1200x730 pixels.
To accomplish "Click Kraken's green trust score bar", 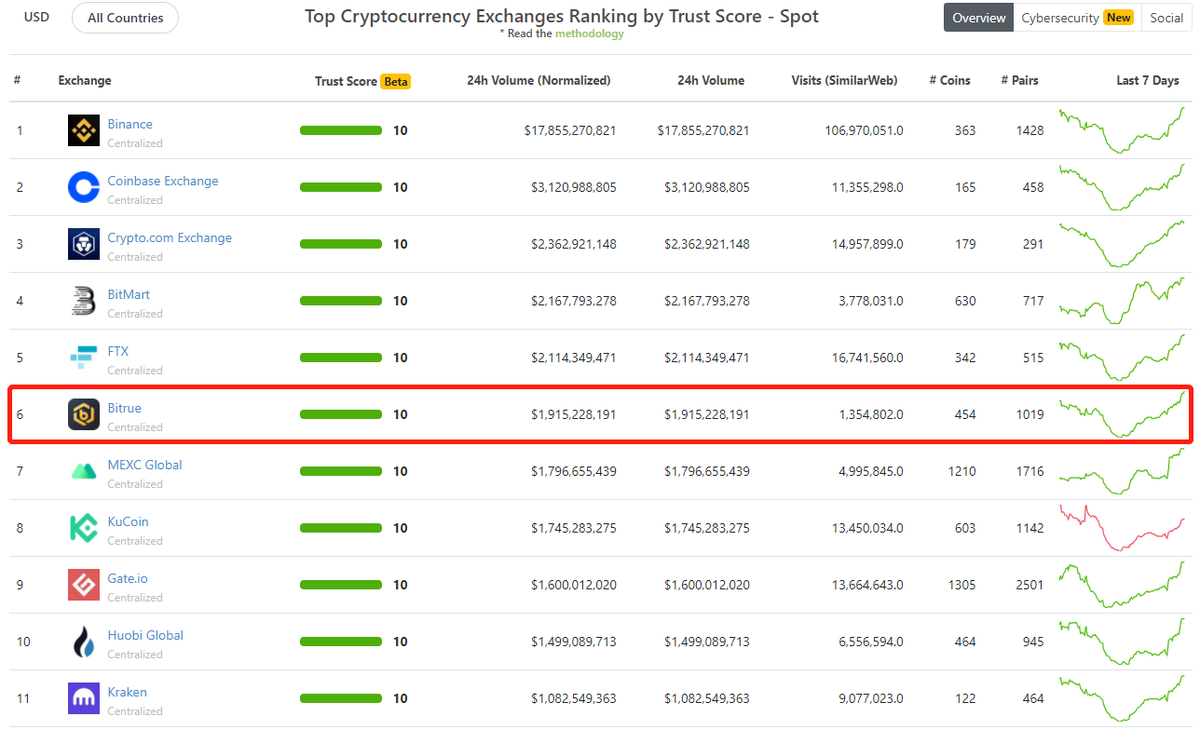I will pos(341,699).
